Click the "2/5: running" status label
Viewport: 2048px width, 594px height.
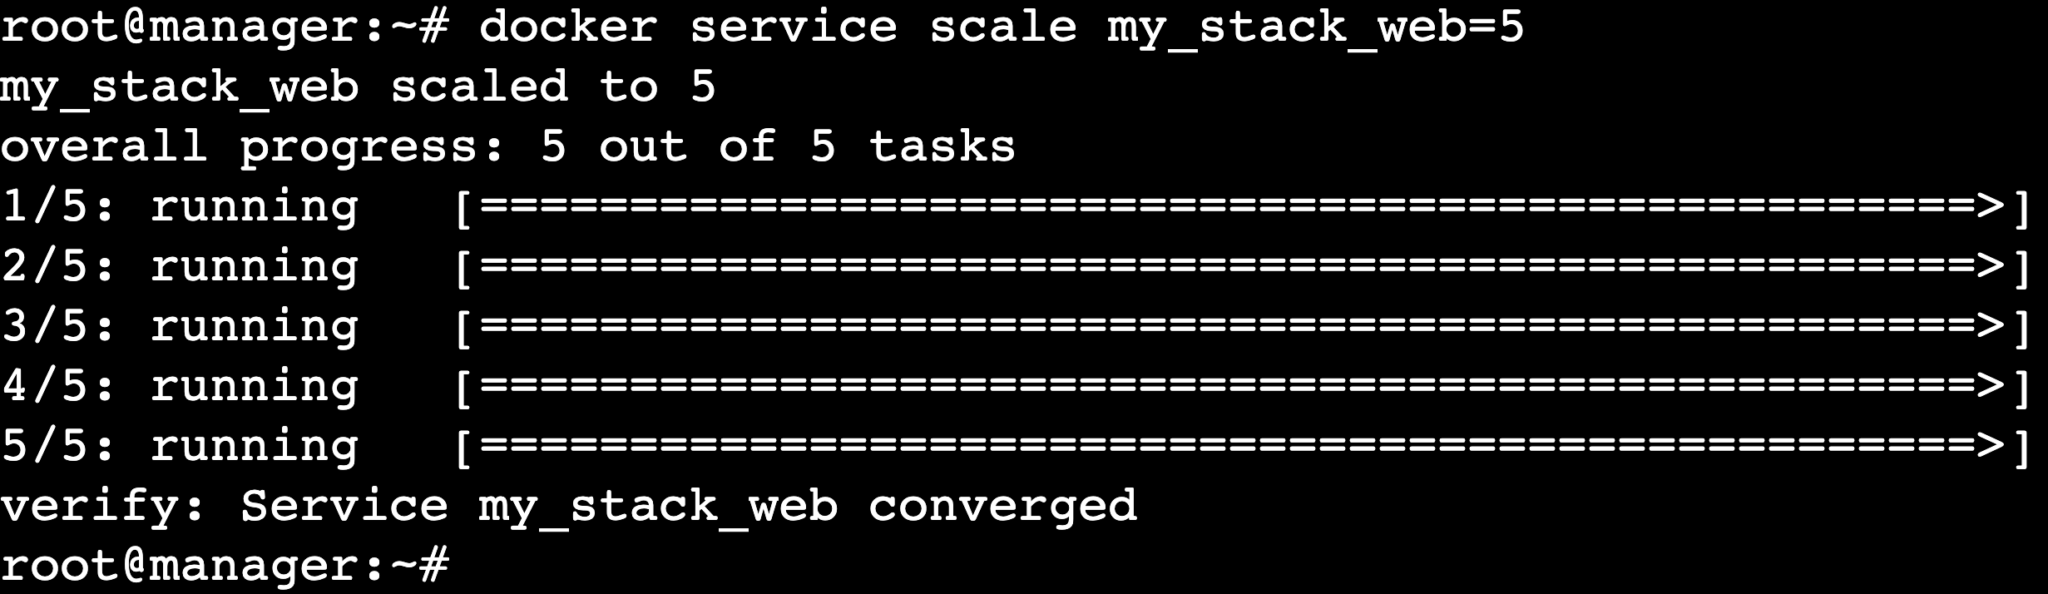(x=180, y=267)
